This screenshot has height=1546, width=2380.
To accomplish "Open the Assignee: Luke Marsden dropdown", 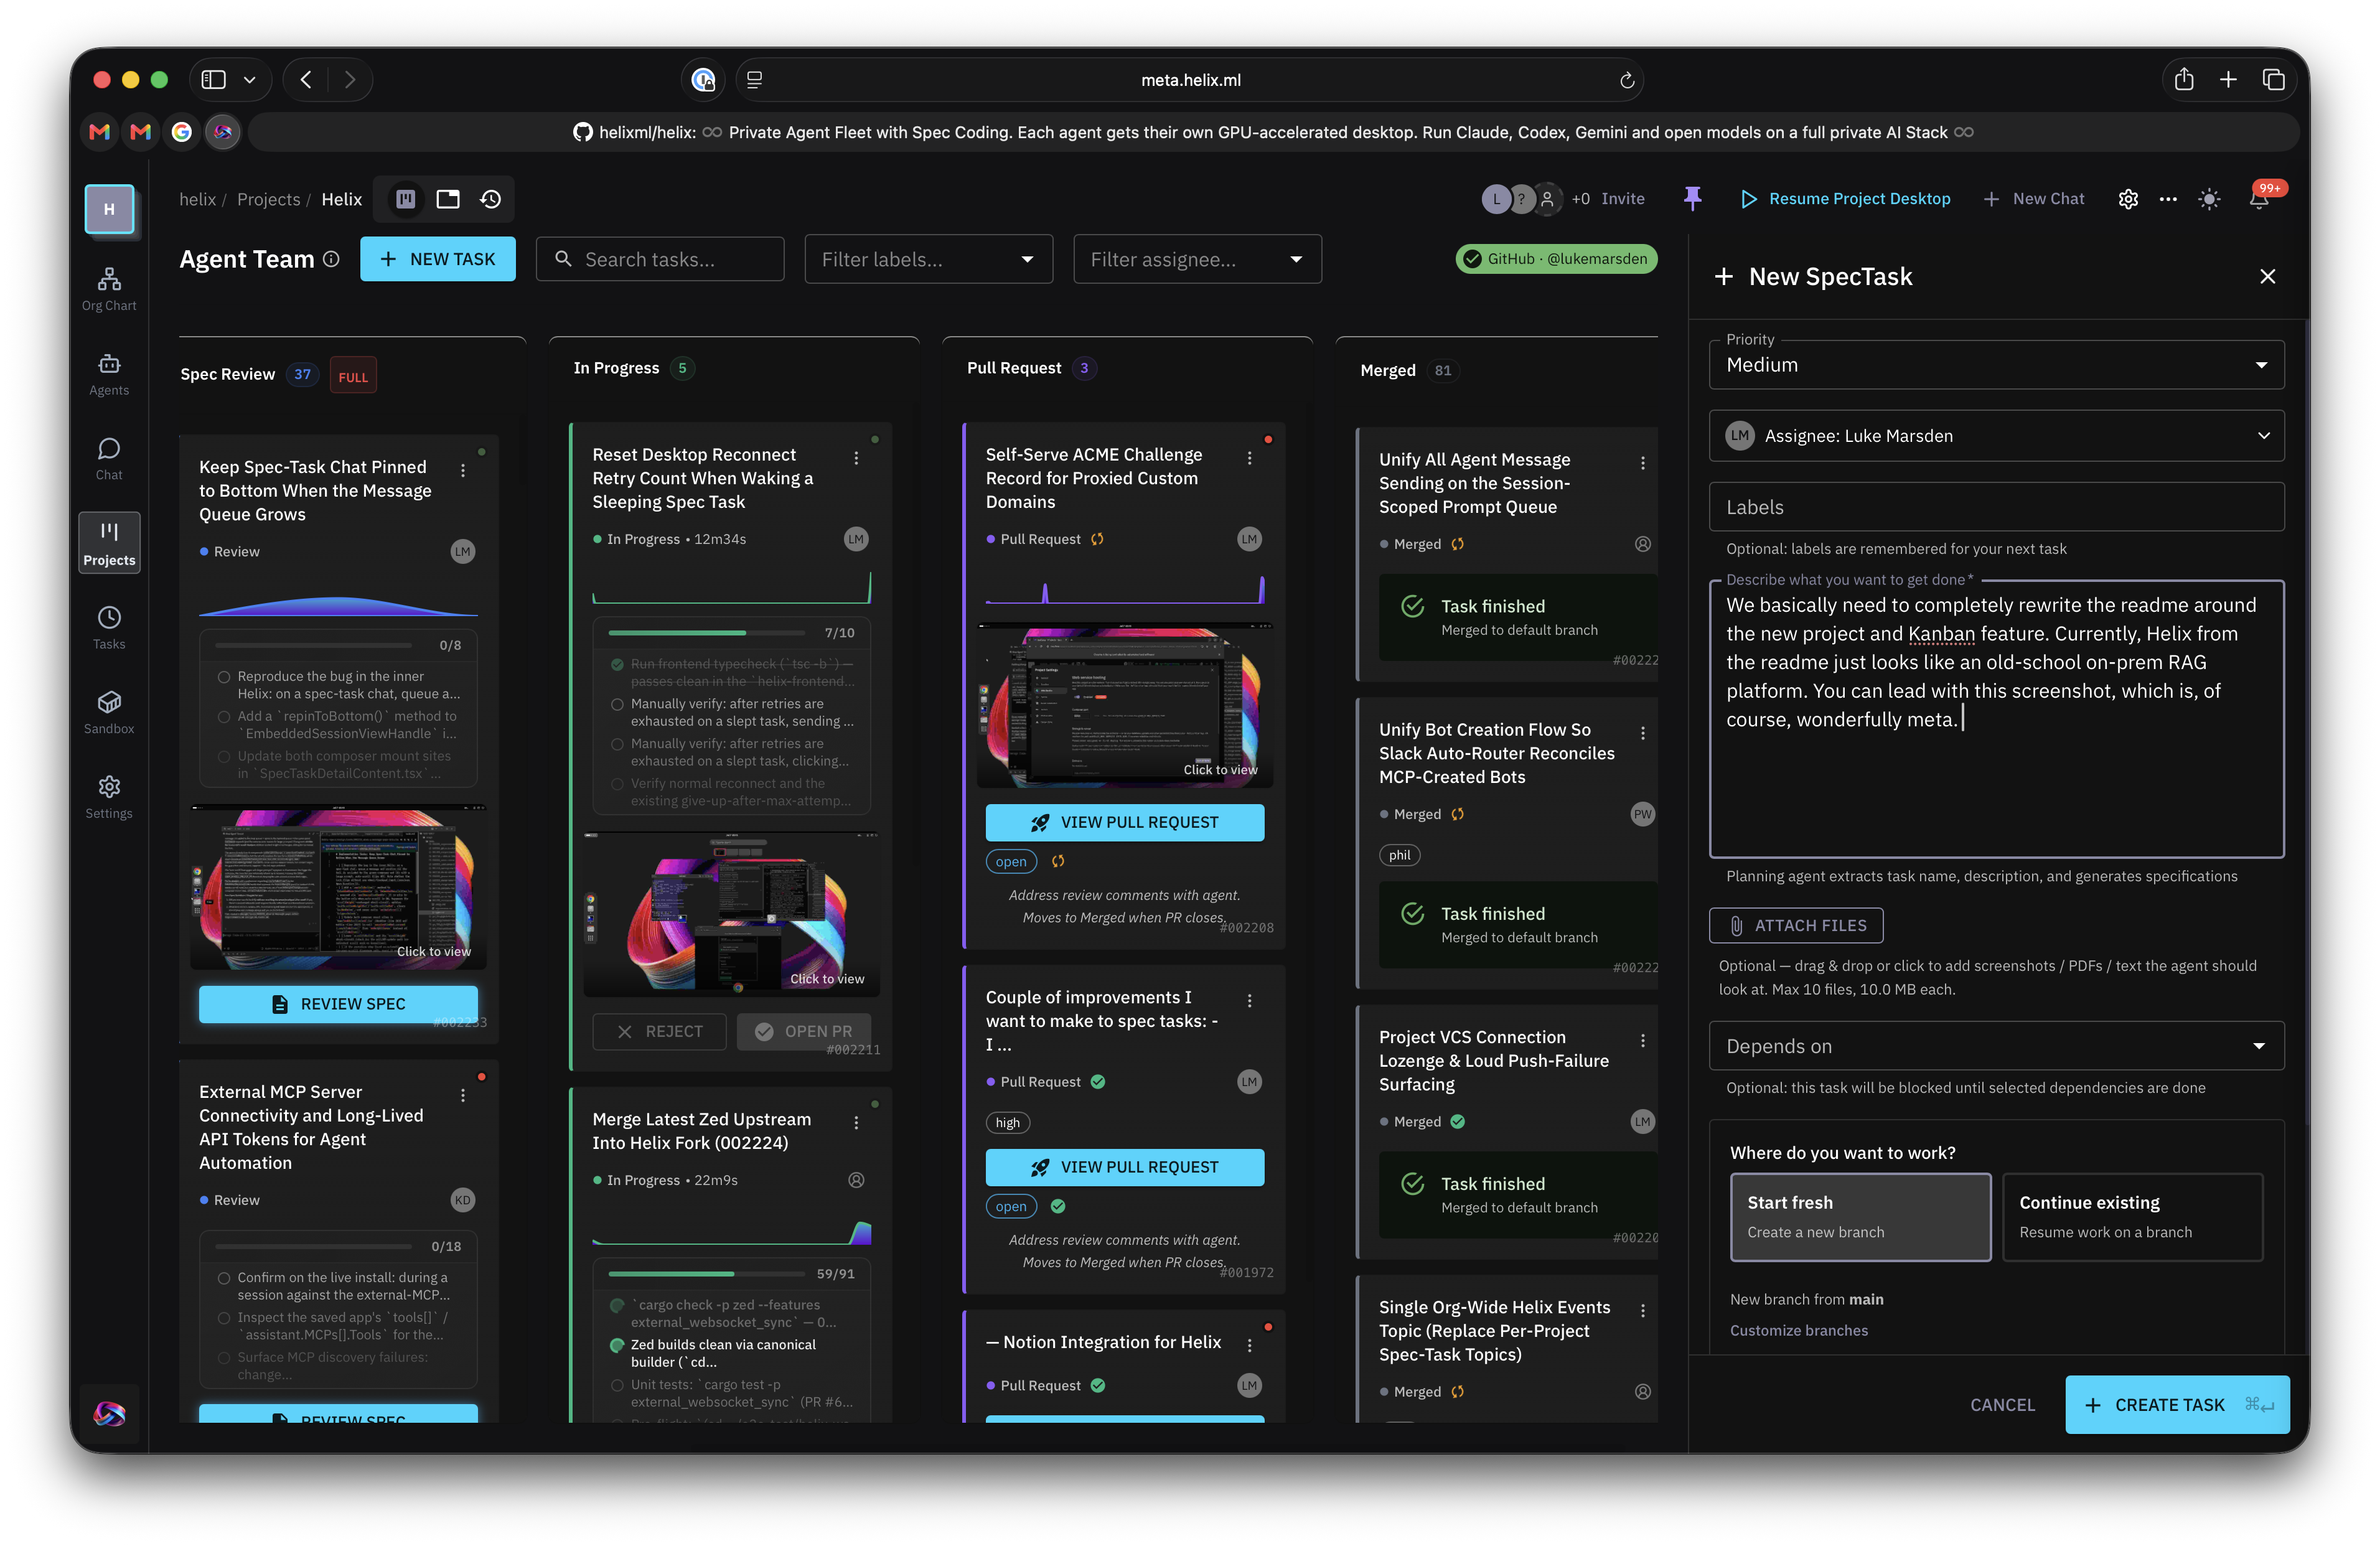I will pyautogui.click(x=1996, y=436).
